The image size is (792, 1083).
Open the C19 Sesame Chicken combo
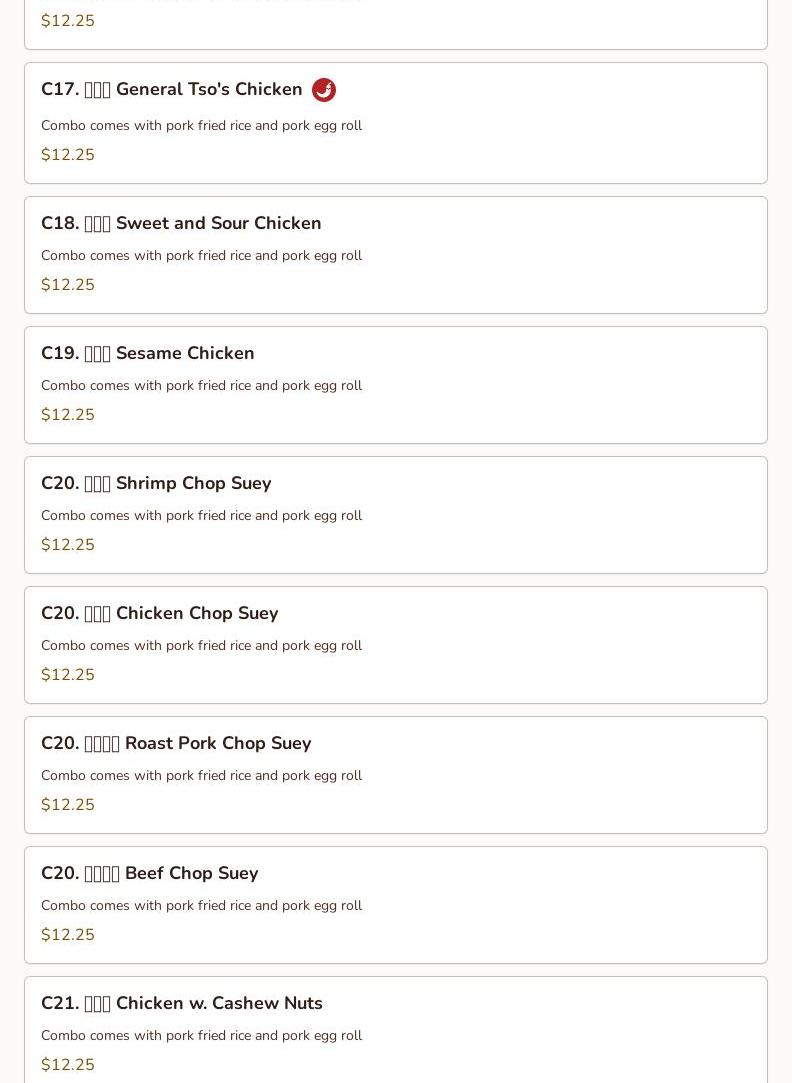click(x=148, y=353)
